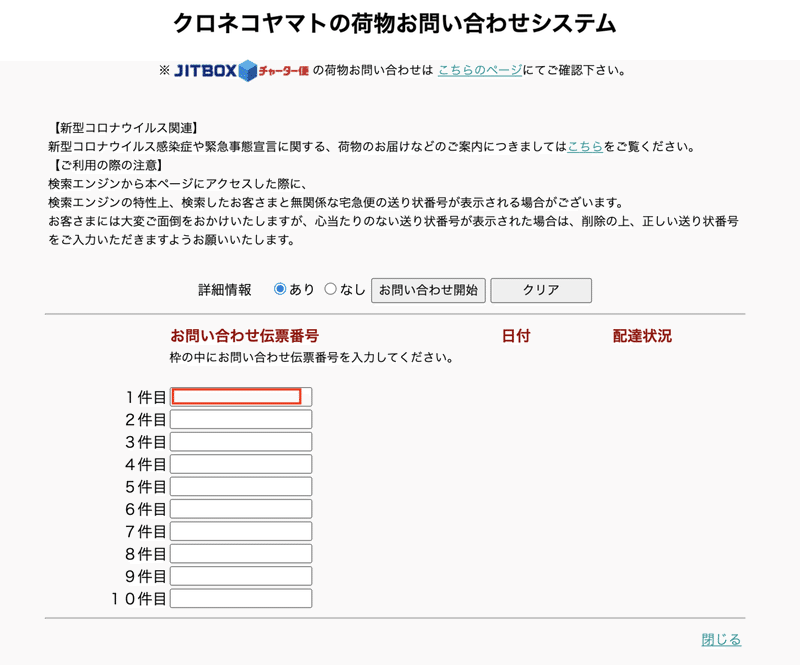Click the クリア button
This screenshot has height=665, width=800.
tap(541, 290)
